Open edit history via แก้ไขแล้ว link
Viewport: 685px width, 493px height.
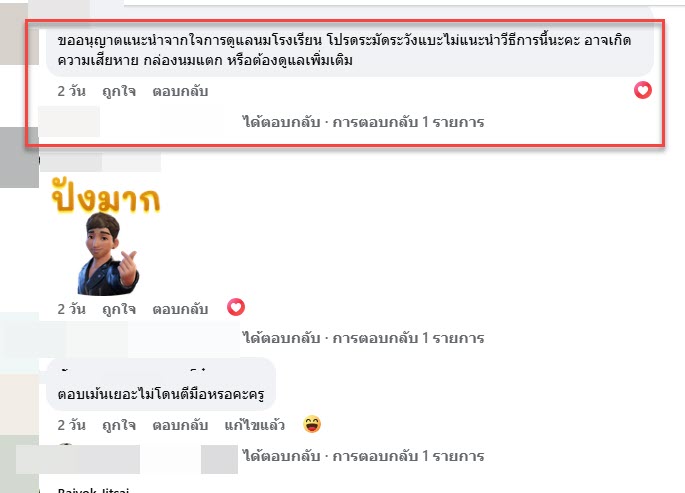[x=255, y=425]
